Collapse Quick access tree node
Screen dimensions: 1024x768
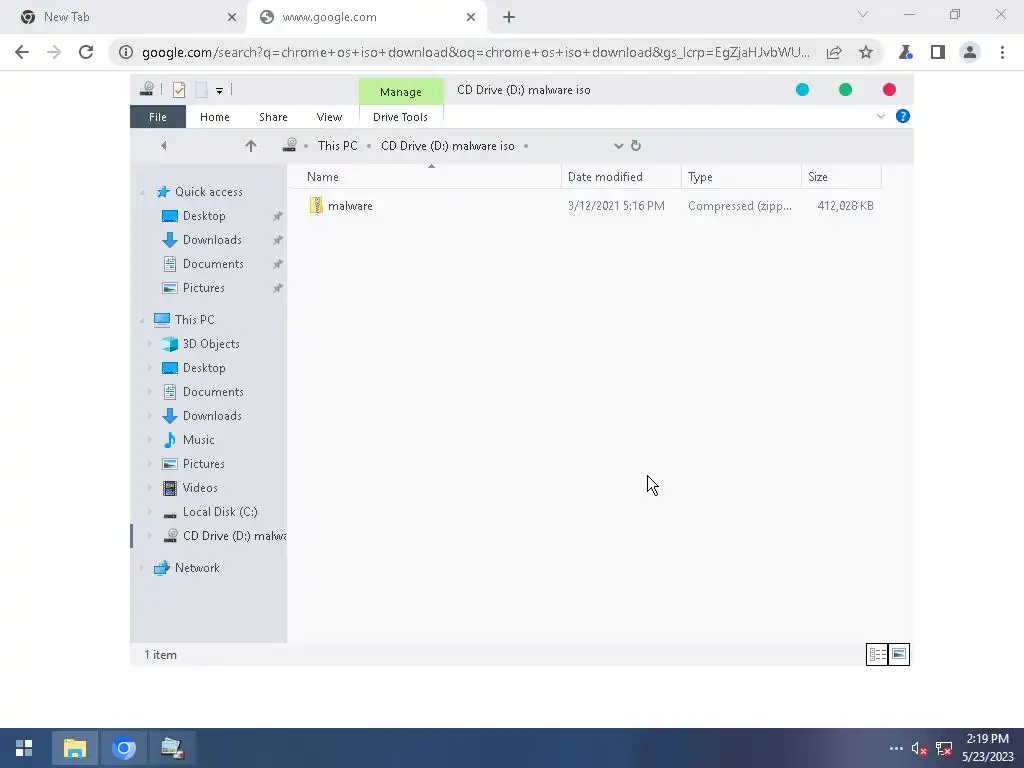point(142,193)
